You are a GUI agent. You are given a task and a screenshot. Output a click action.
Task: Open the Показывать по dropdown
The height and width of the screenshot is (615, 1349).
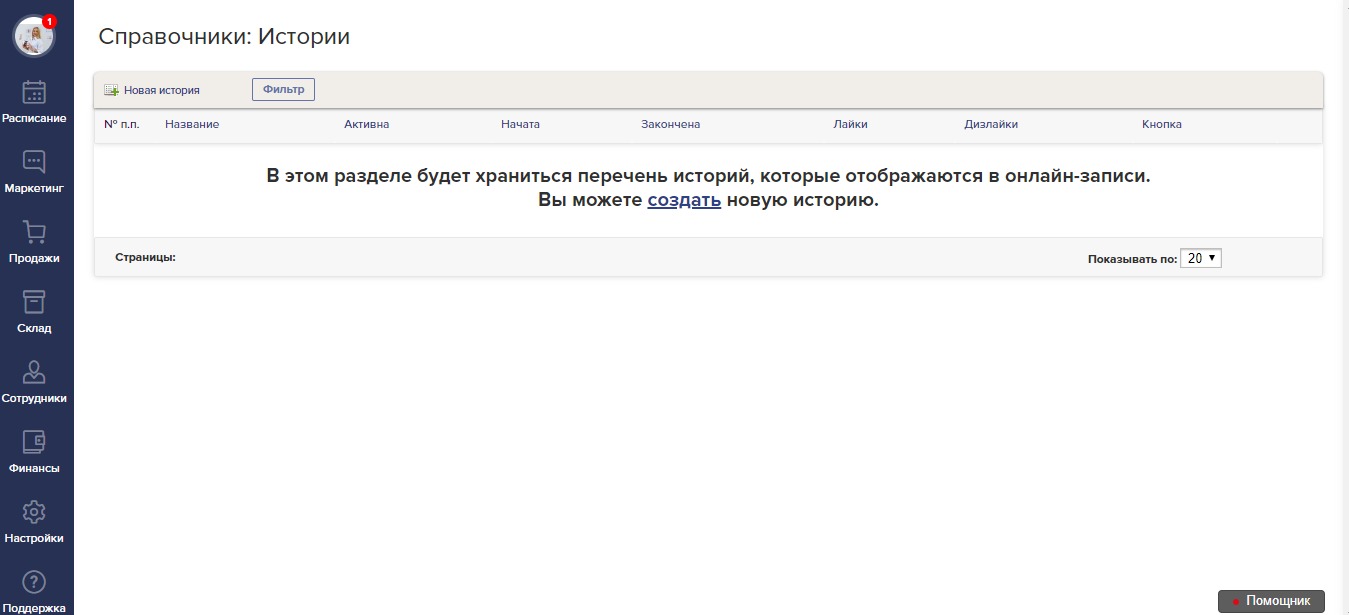click(1201, 258)
